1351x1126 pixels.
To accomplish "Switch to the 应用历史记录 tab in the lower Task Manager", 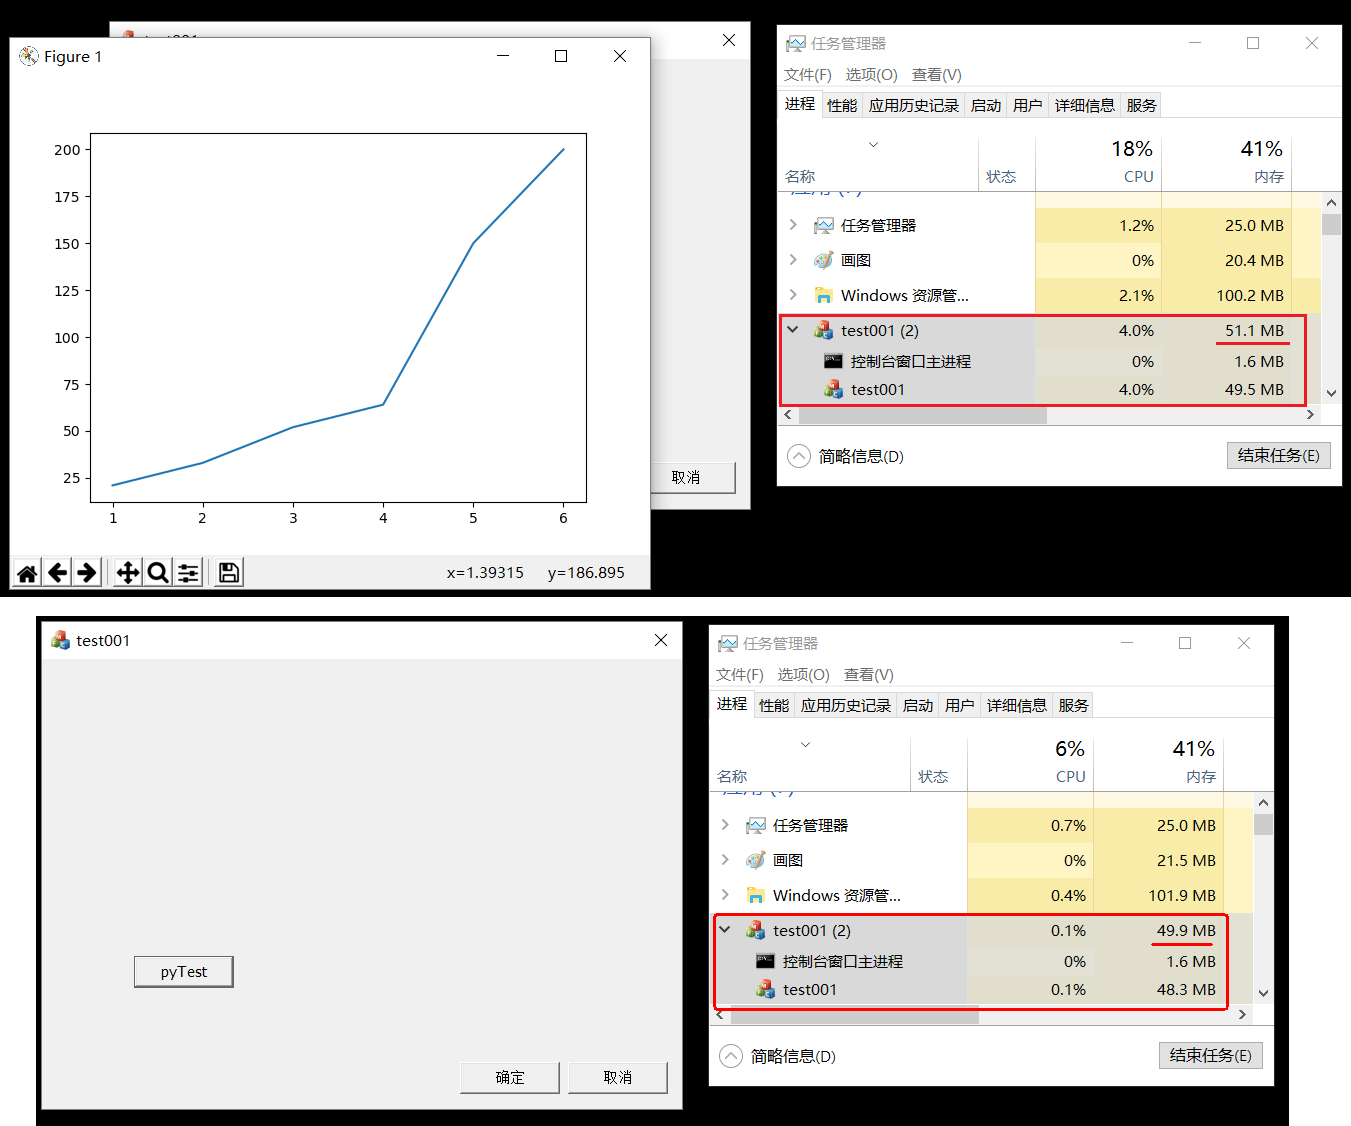I will pos(846,705).
